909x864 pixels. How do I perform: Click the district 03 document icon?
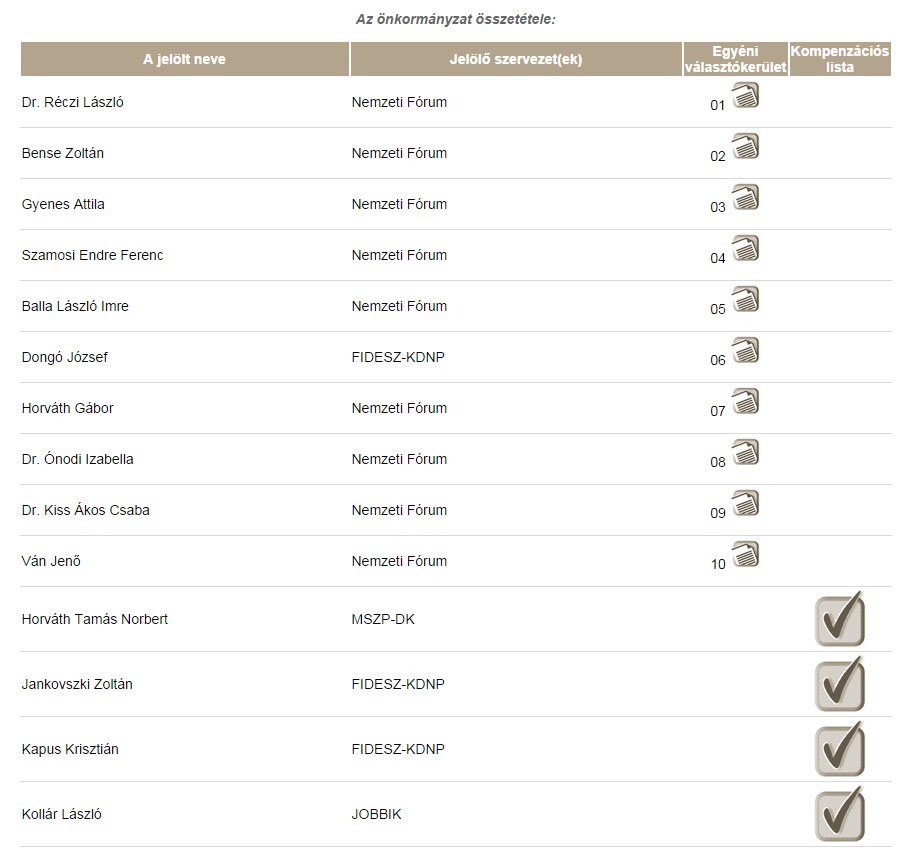click(746, 198)
